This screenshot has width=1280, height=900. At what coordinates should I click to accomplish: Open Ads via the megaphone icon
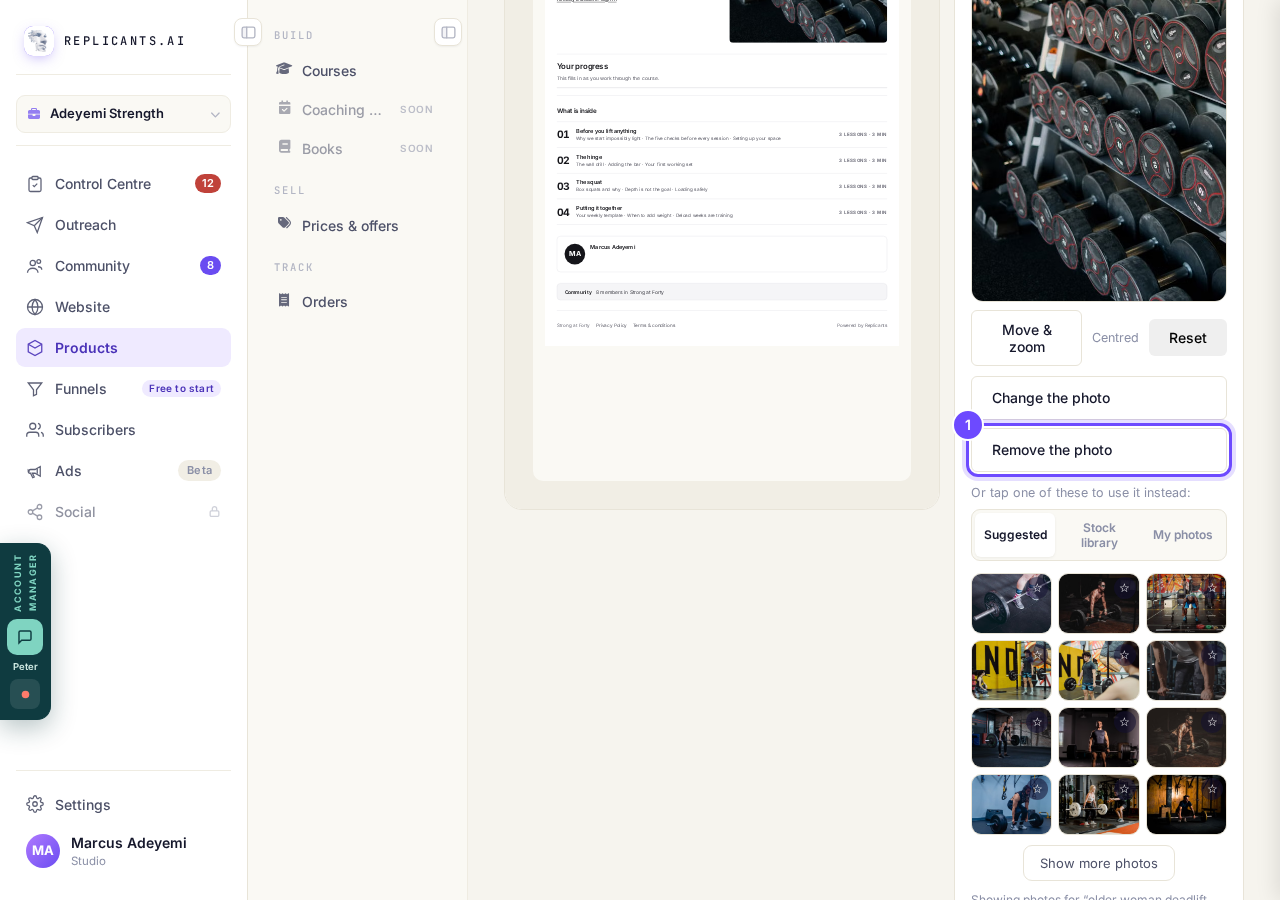(x=35, y=471)
